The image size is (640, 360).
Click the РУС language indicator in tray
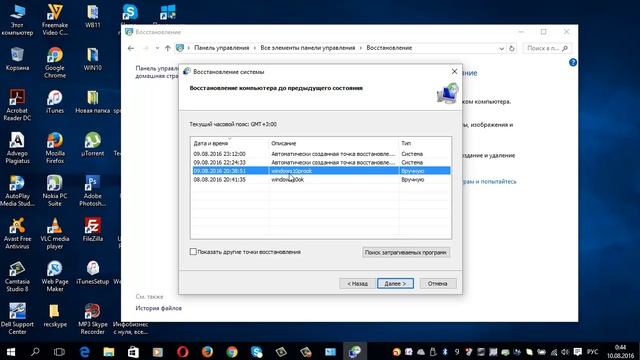point(592,351)
